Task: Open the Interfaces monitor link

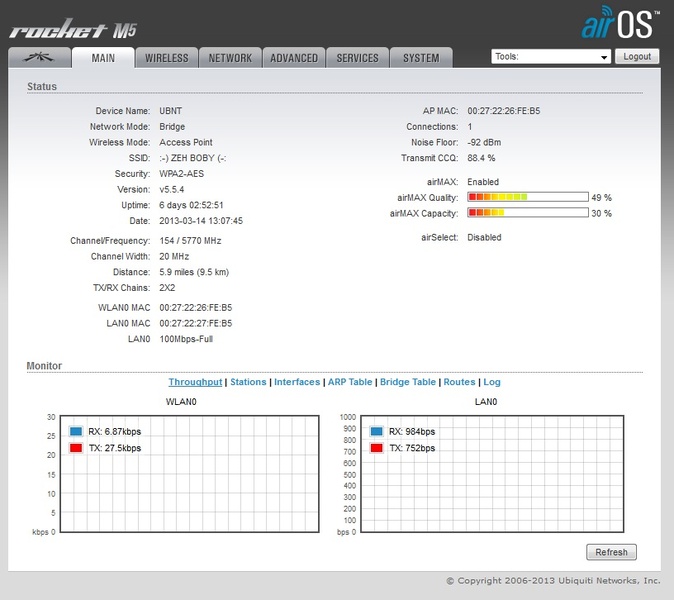Action: point(297,382)
